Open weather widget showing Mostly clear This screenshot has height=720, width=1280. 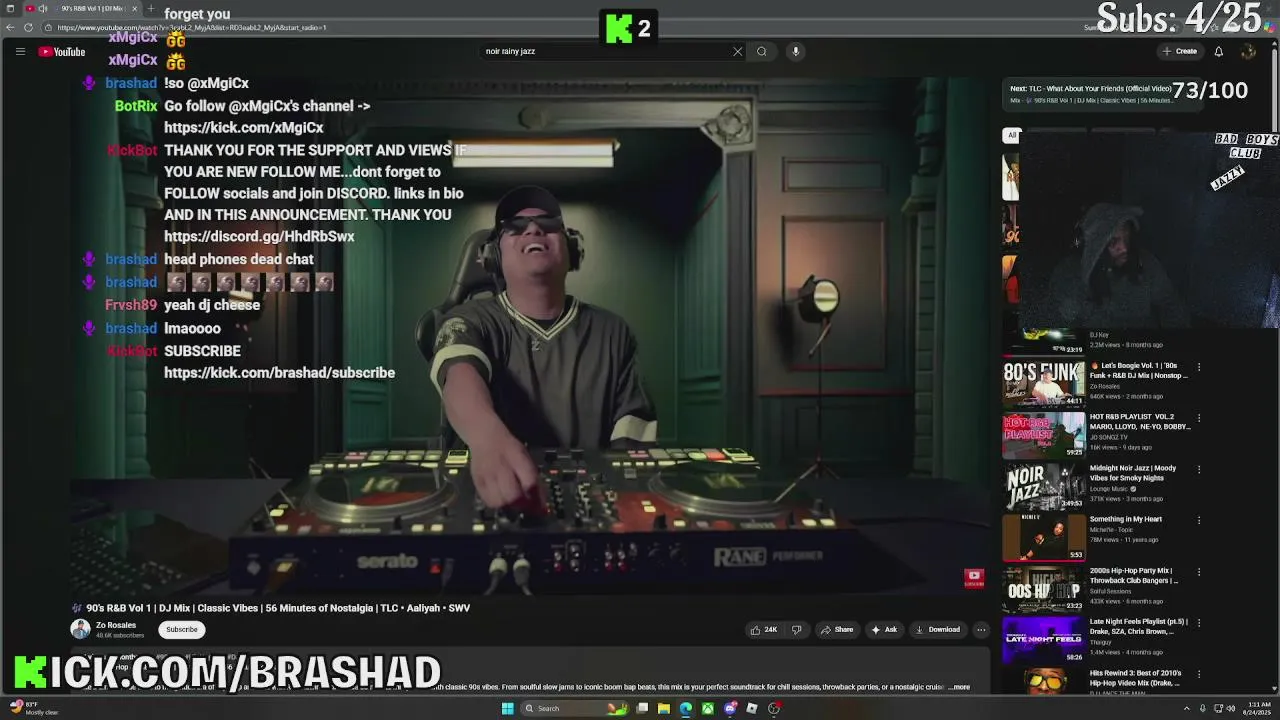click(34, 708)
